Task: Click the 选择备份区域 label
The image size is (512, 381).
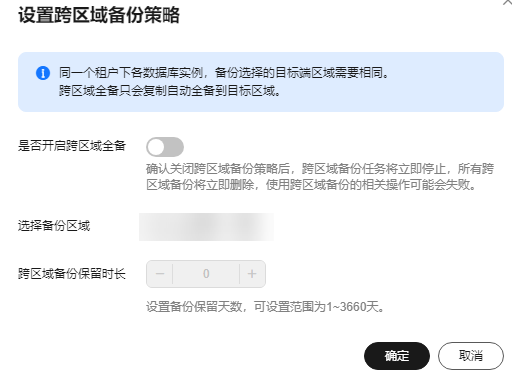Action: click(x=54, y=226)
